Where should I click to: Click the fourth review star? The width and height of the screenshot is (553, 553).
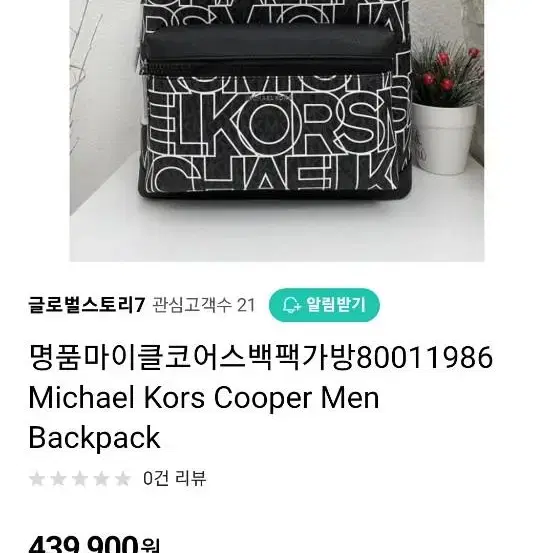click(x=102, y=479)
